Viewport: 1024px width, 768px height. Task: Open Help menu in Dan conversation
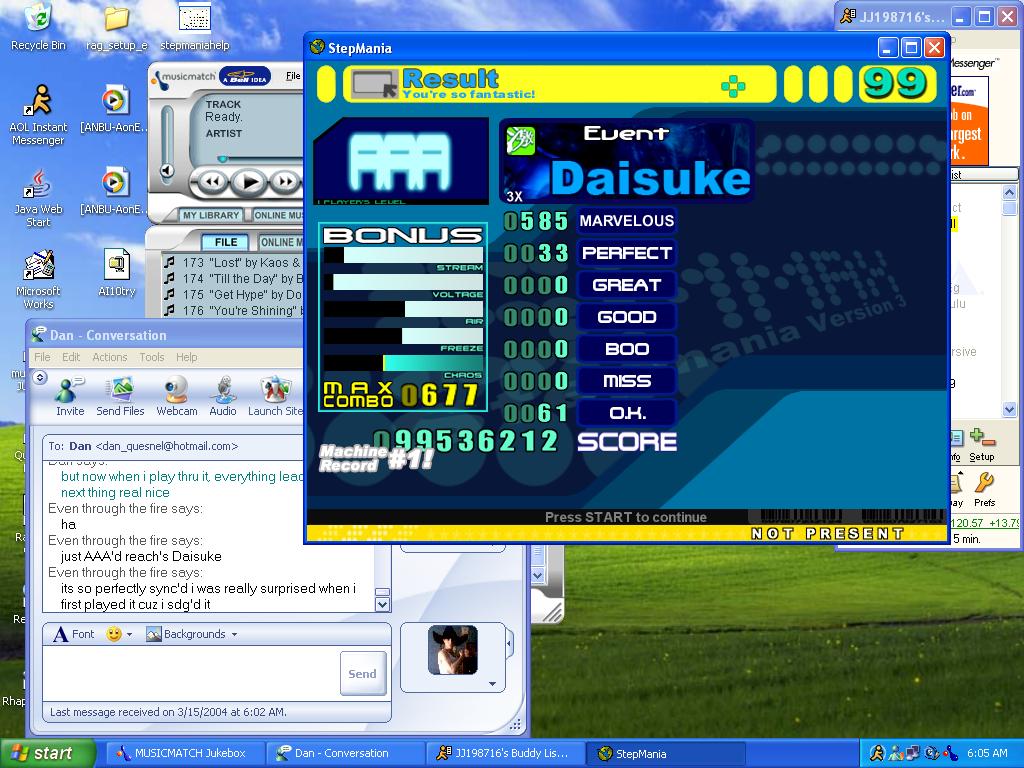point(186,357)
